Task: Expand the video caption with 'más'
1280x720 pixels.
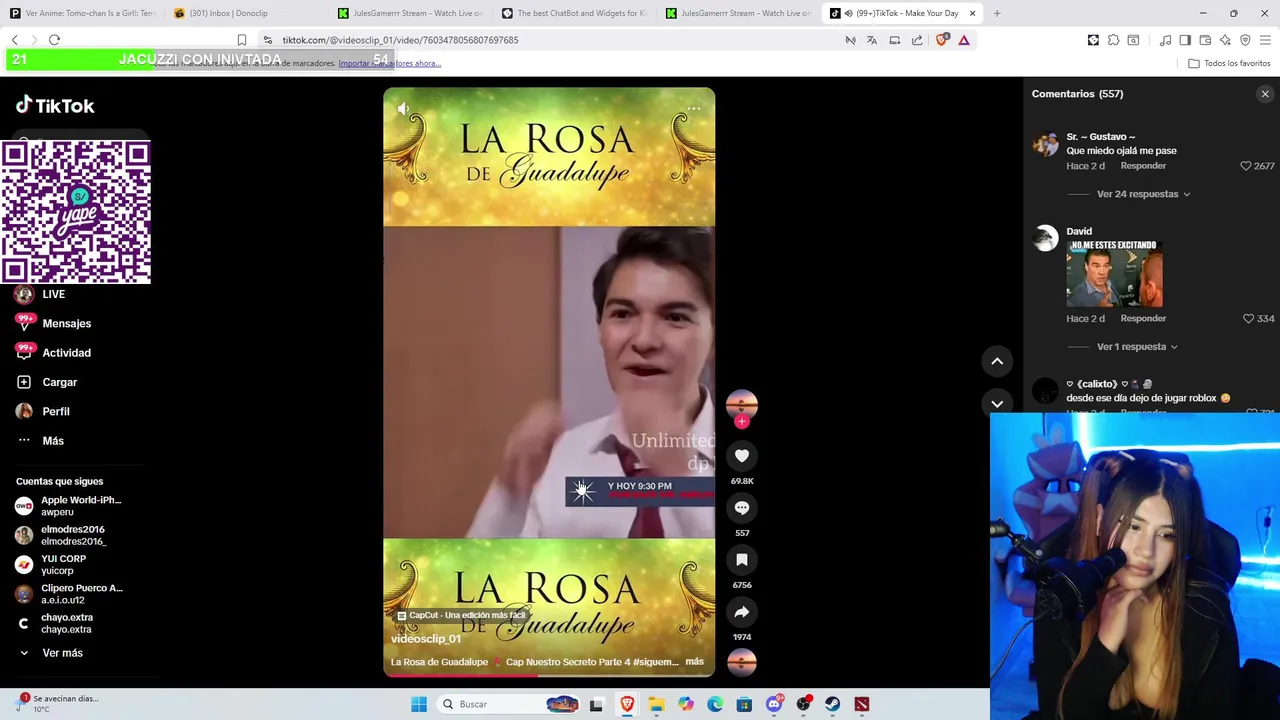Action: [694, 662]
